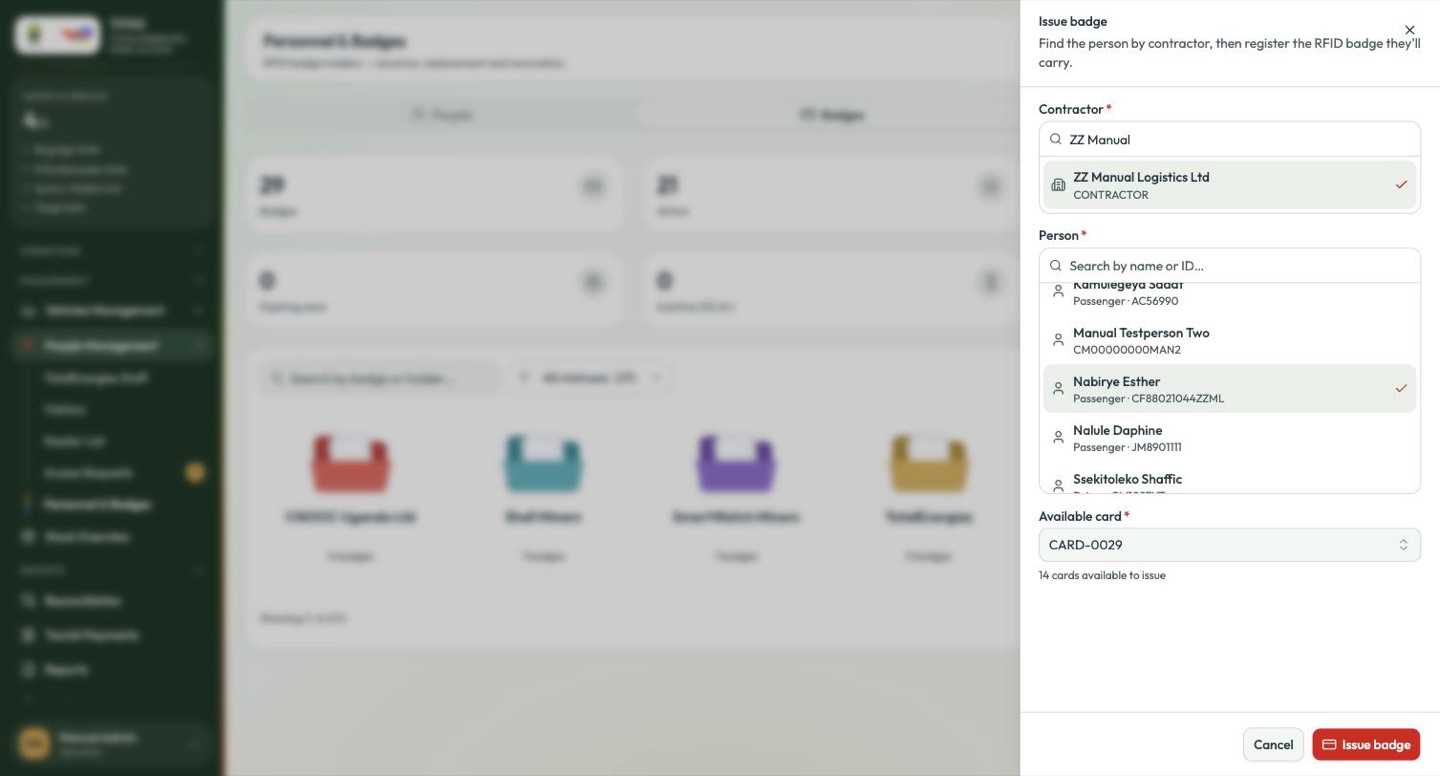Select the ZZ Manual Logistics Ltd contractor
The image size is (1440, 776).
(1229, 185)
